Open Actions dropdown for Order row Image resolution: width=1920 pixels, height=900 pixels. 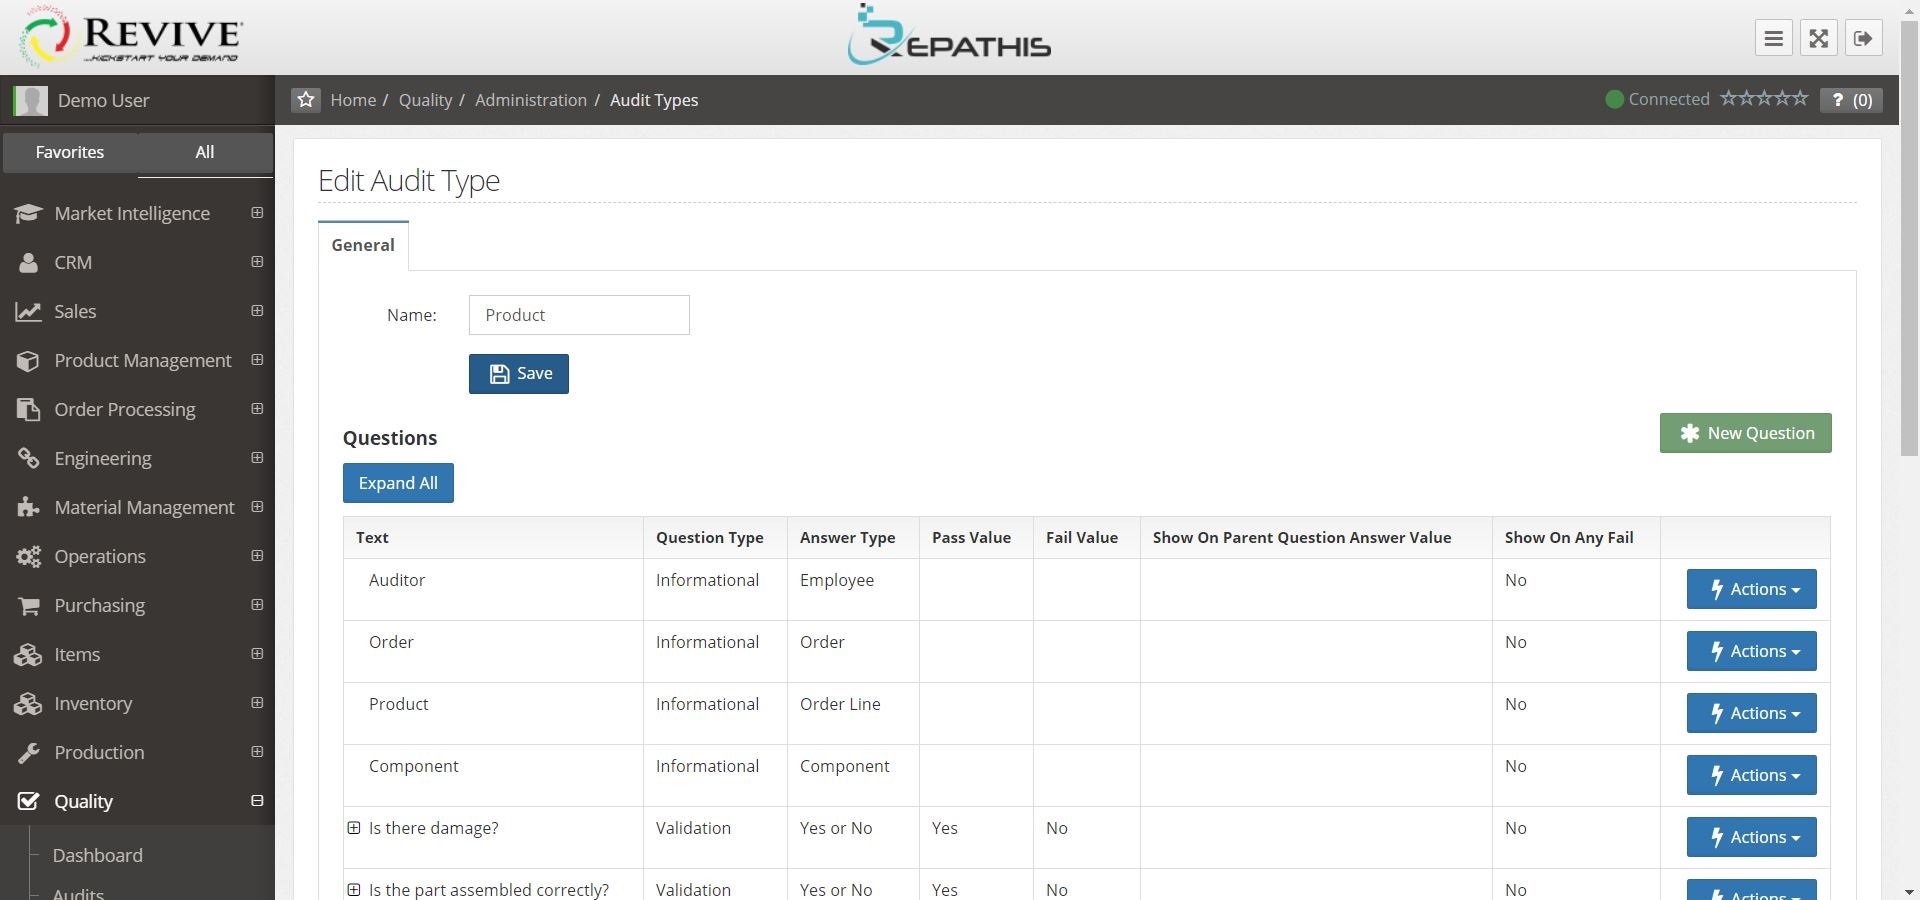tap(1751, 651)
